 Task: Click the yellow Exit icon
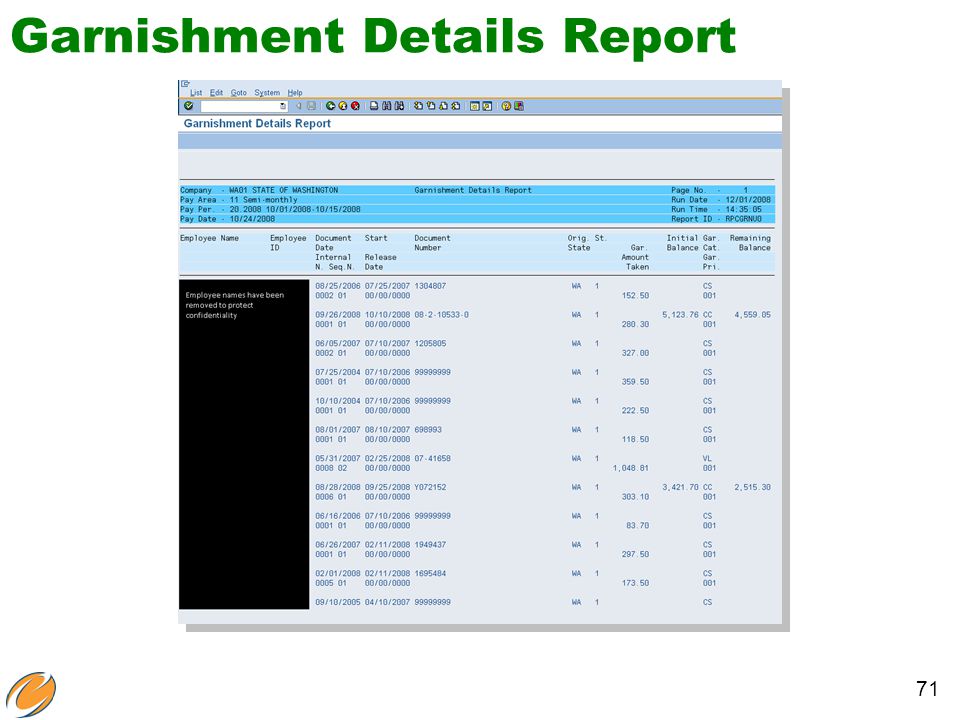[x=343, y=106]
